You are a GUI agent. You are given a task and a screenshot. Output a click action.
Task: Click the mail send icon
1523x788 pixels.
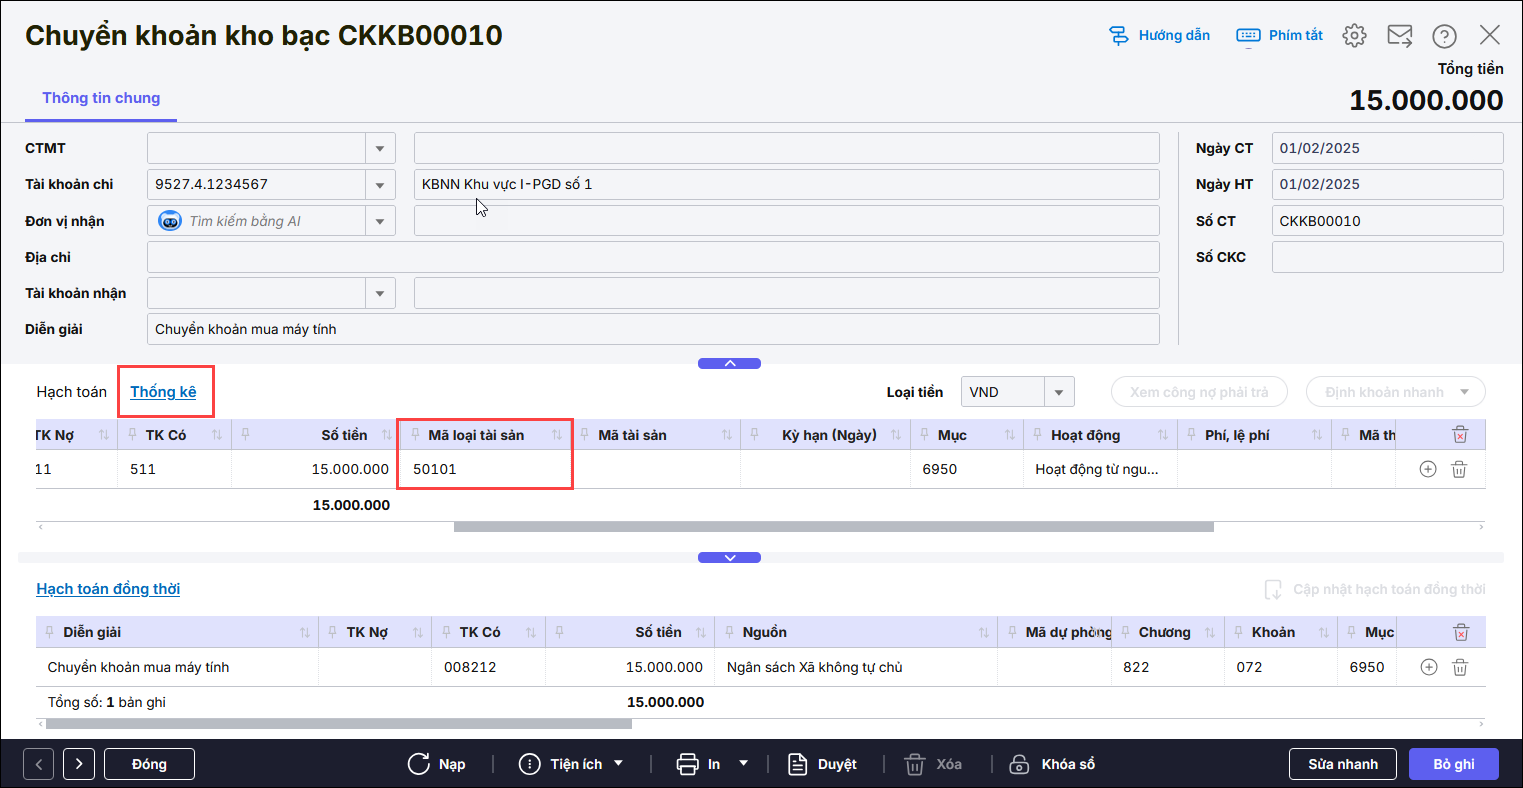1399,36
